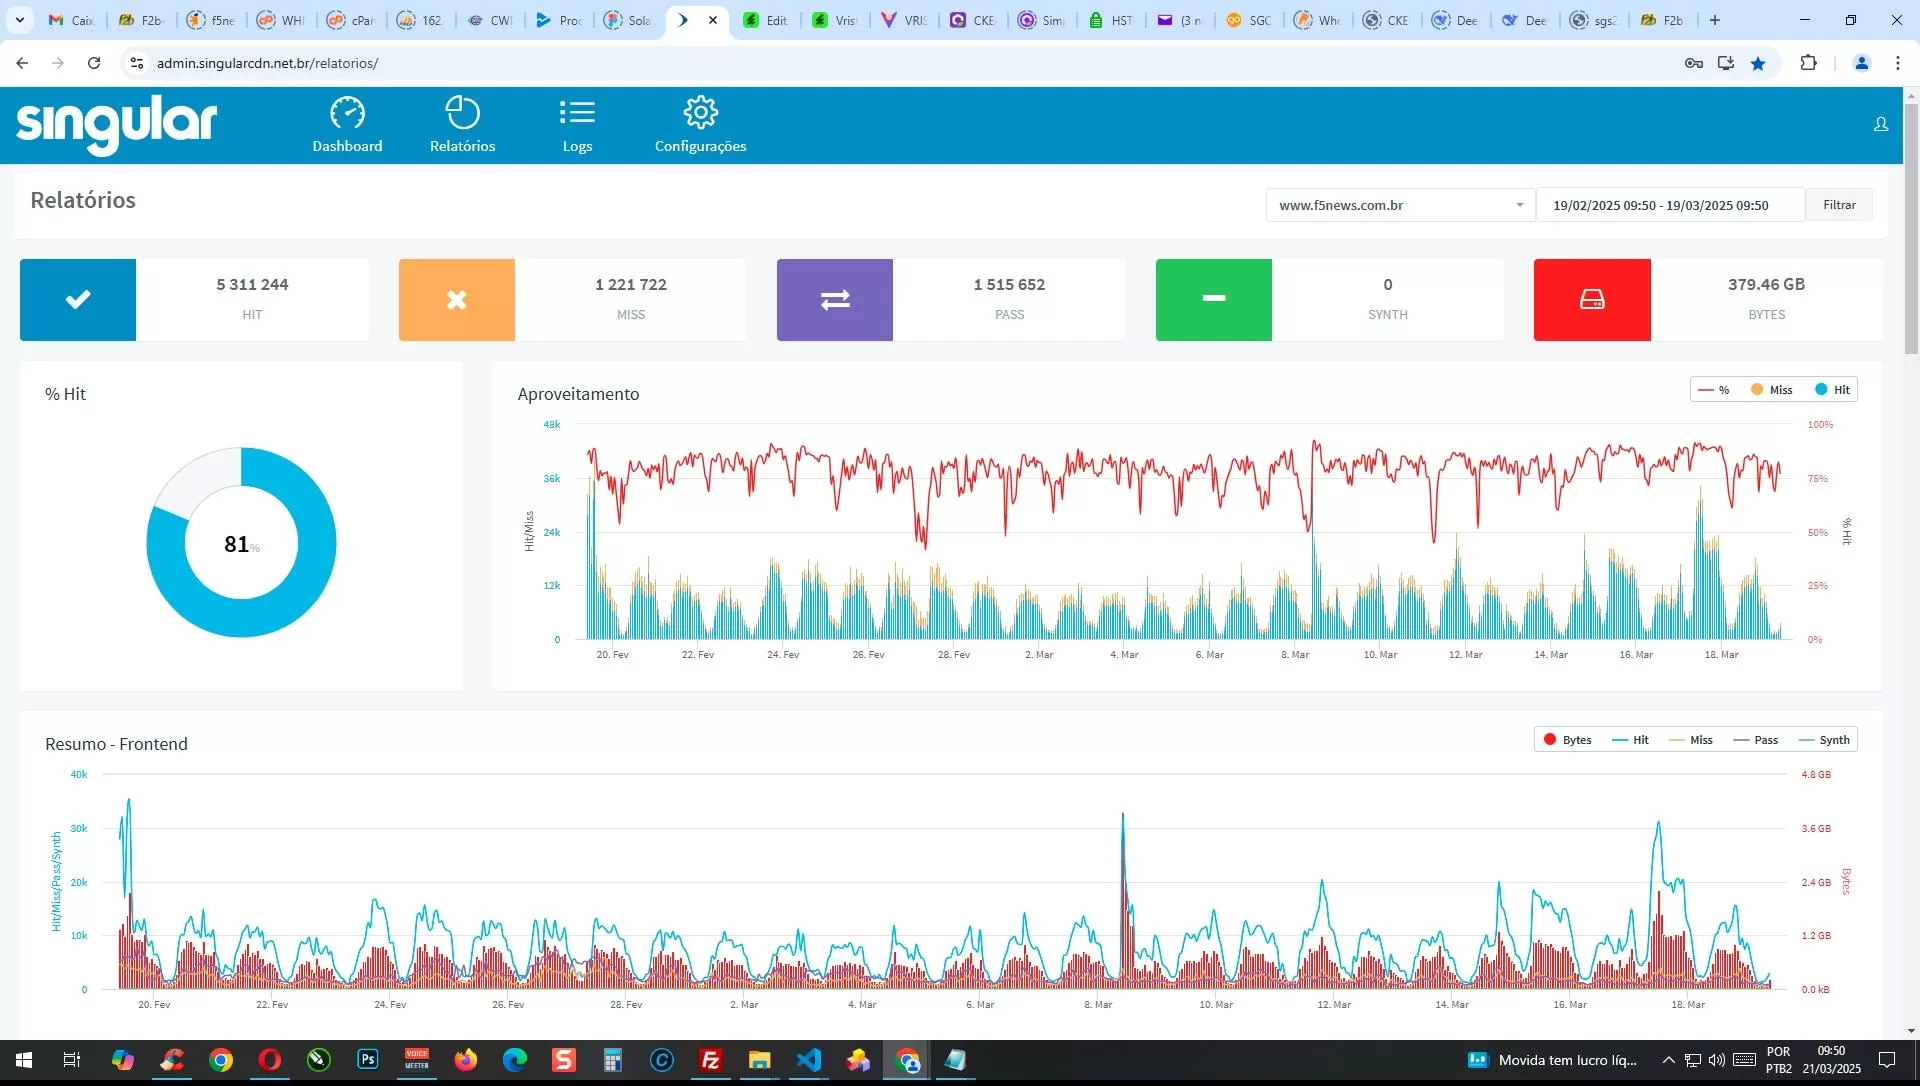Open the Relatórios pie chart icon

click(462, 113)
